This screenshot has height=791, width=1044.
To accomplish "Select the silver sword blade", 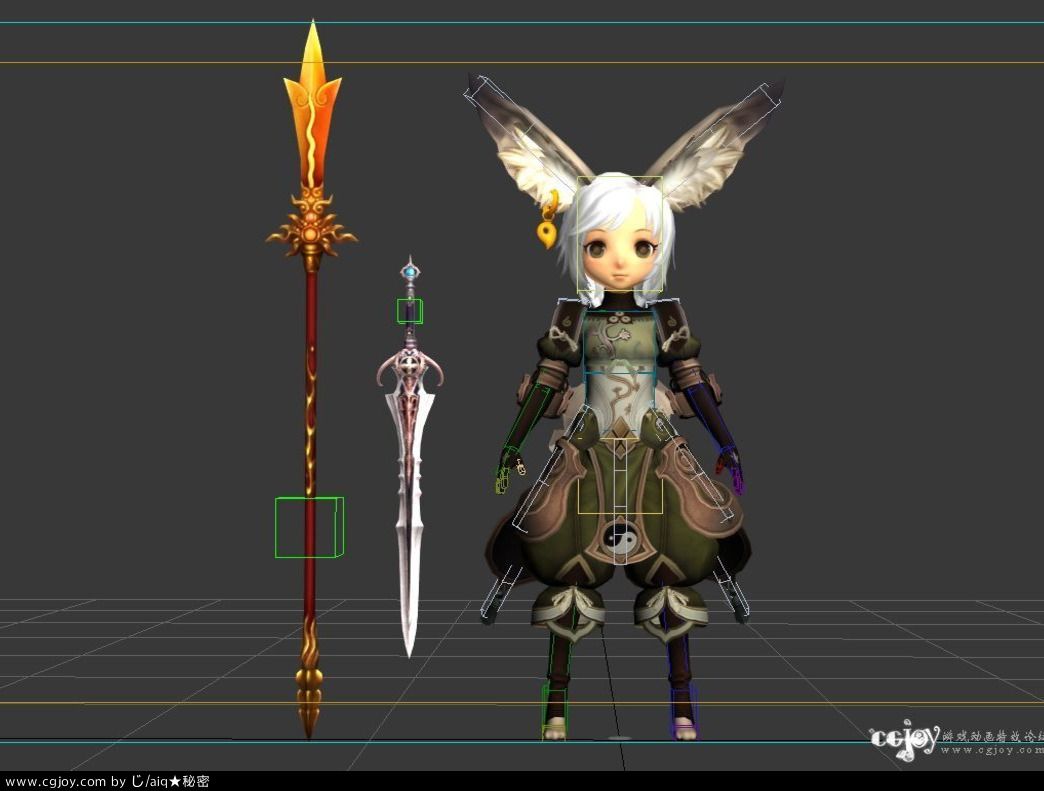I will pos(410,523).
